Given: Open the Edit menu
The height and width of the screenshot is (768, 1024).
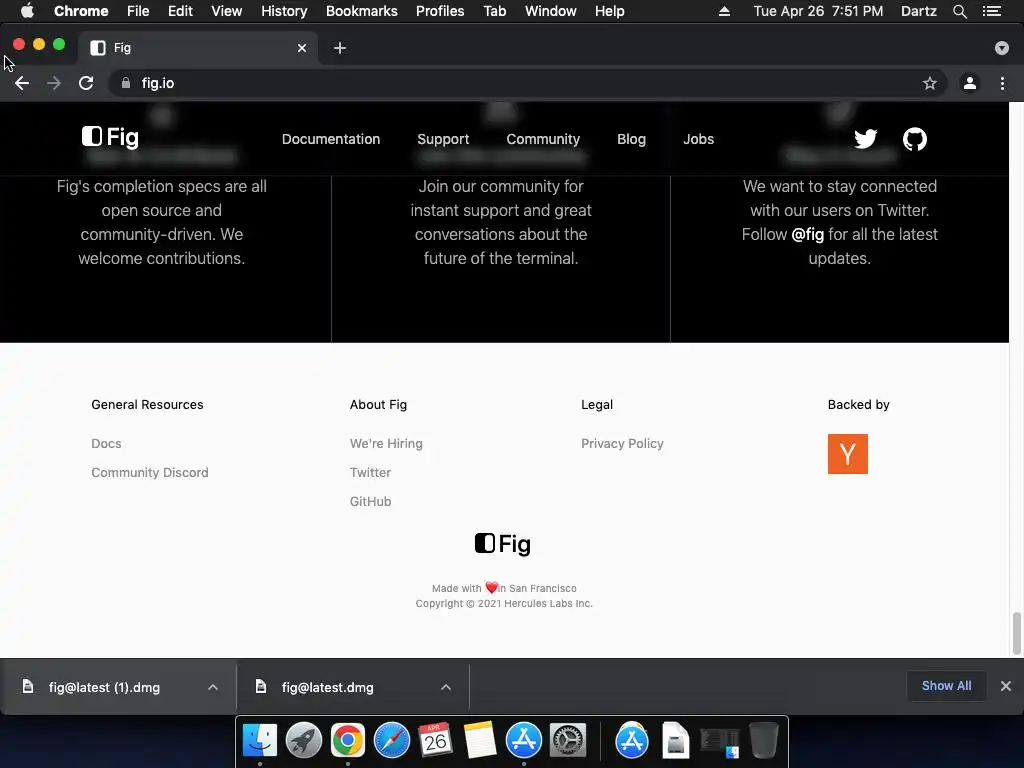Looking at the screenshot, I should (180, 11).
